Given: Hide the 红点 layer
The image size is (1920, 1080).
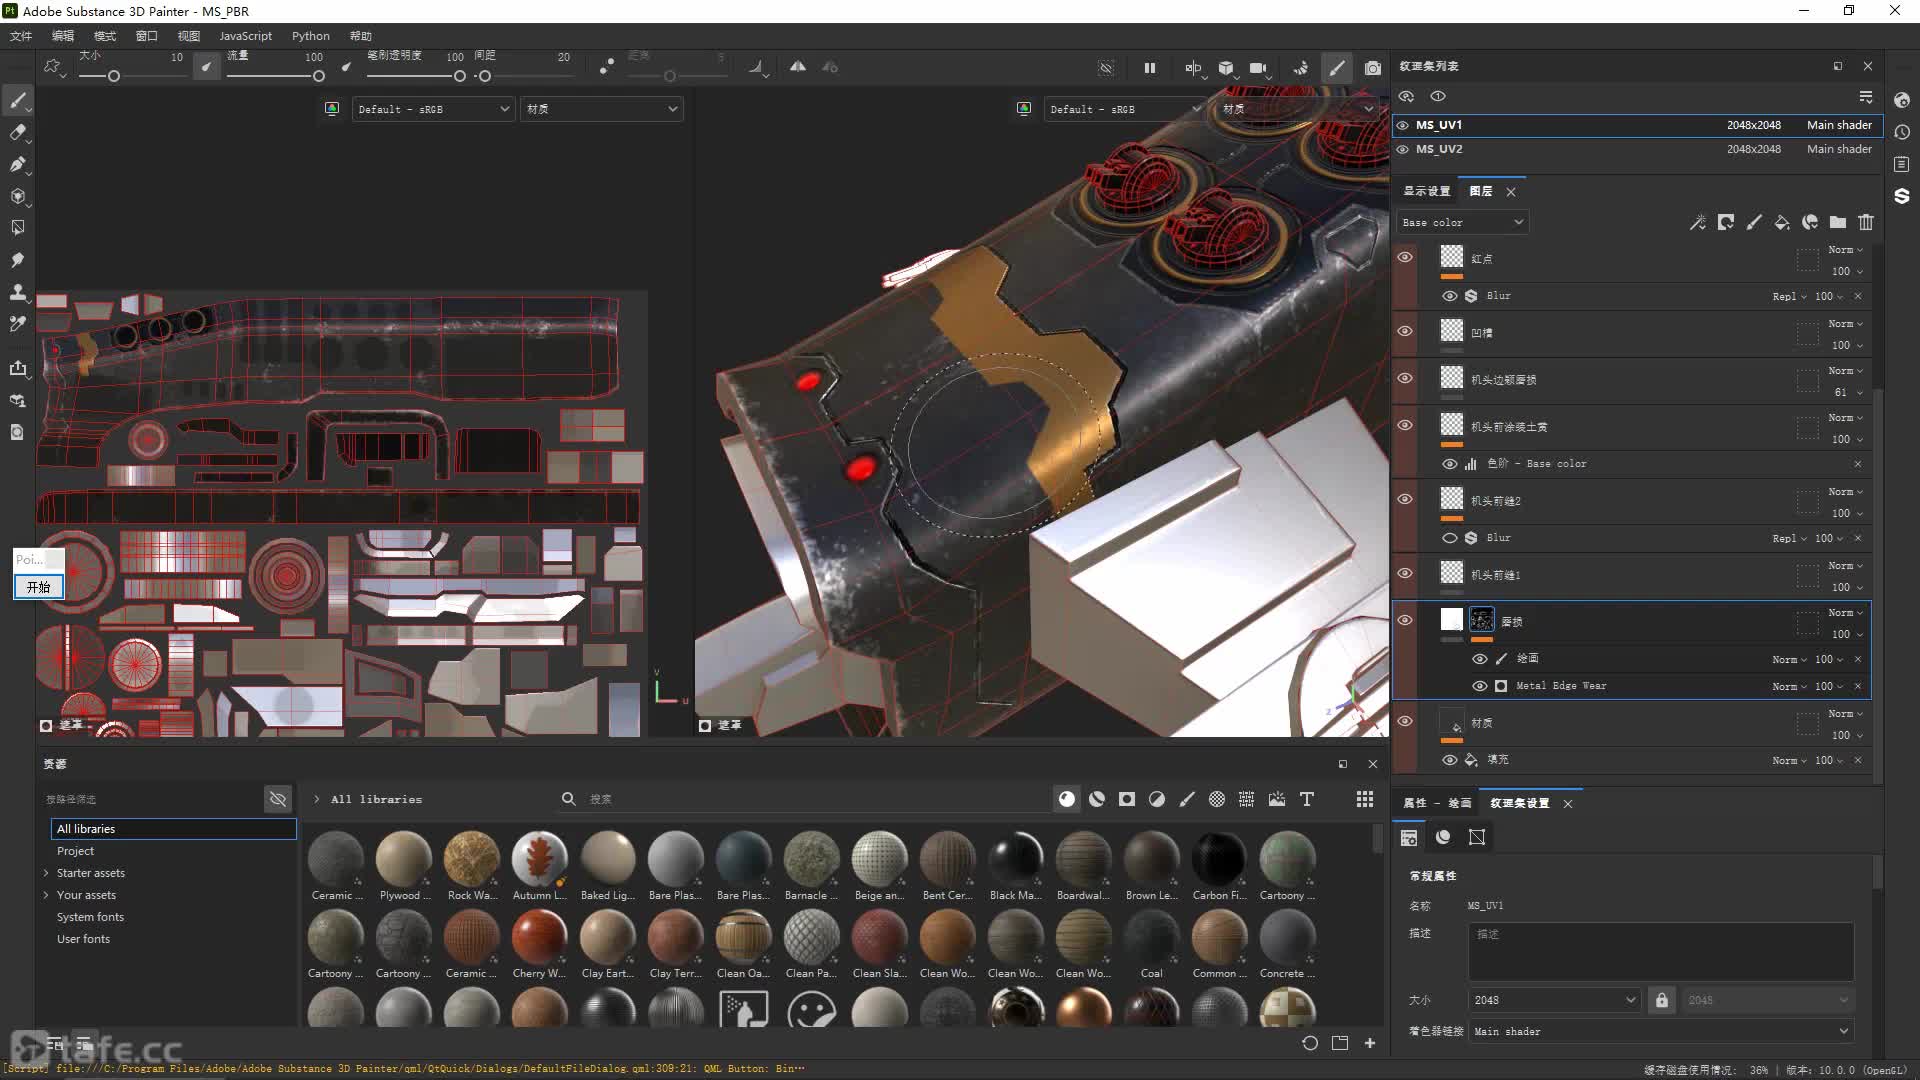Looking at the screenshot, I should (1405, 257).
